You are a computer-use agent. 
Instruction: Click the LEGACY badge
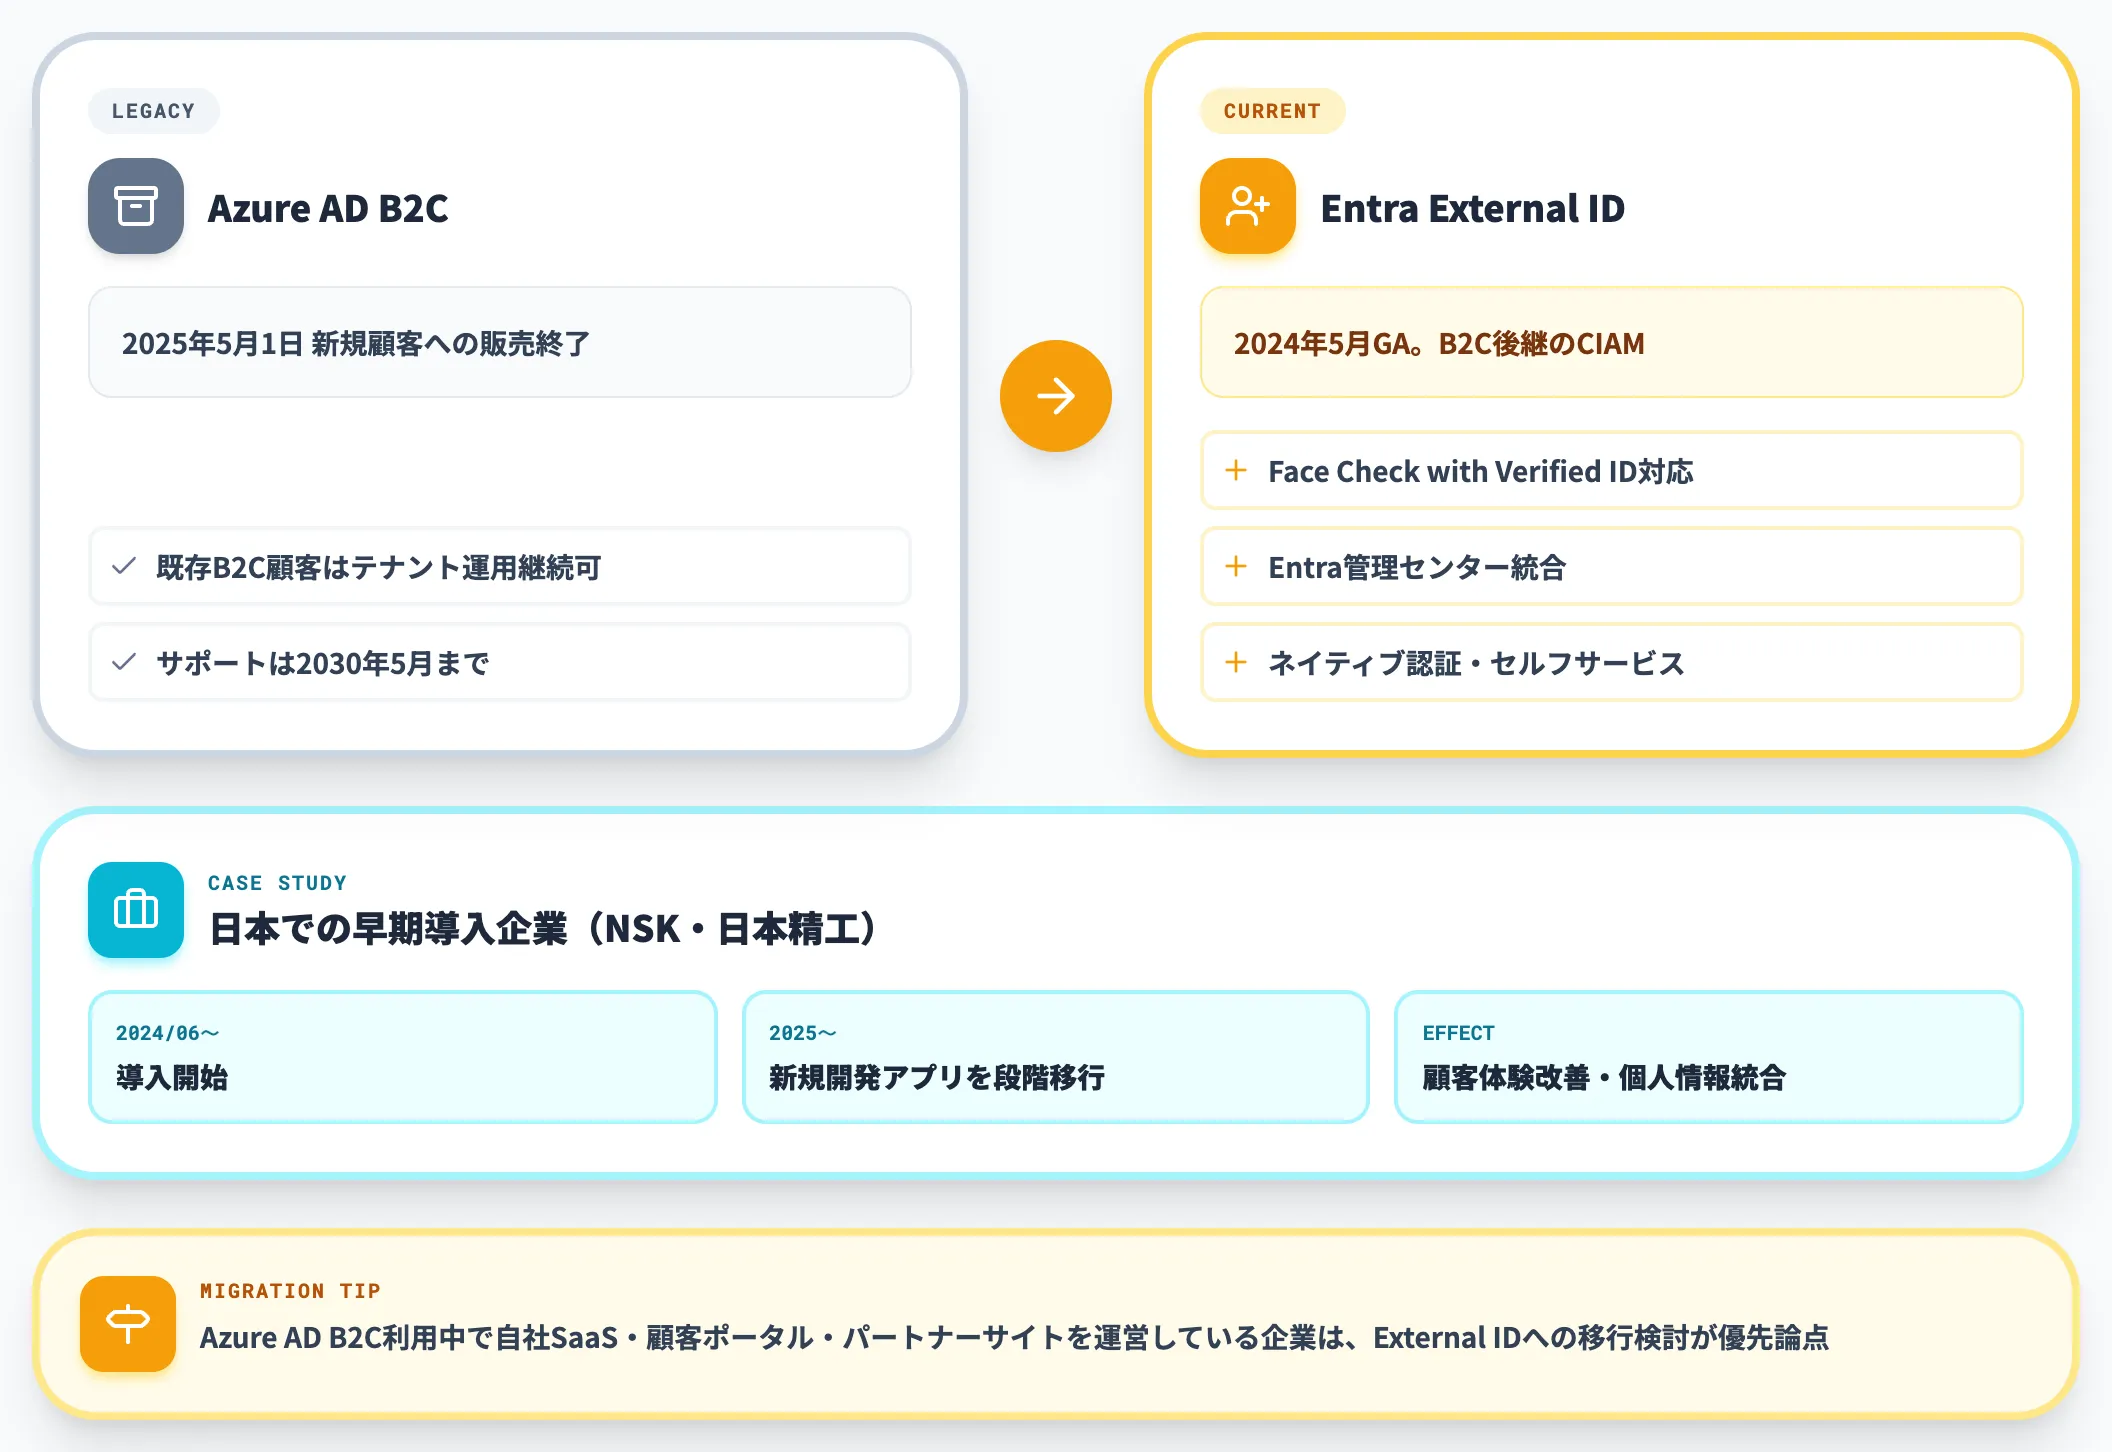(x=154, y=111)
